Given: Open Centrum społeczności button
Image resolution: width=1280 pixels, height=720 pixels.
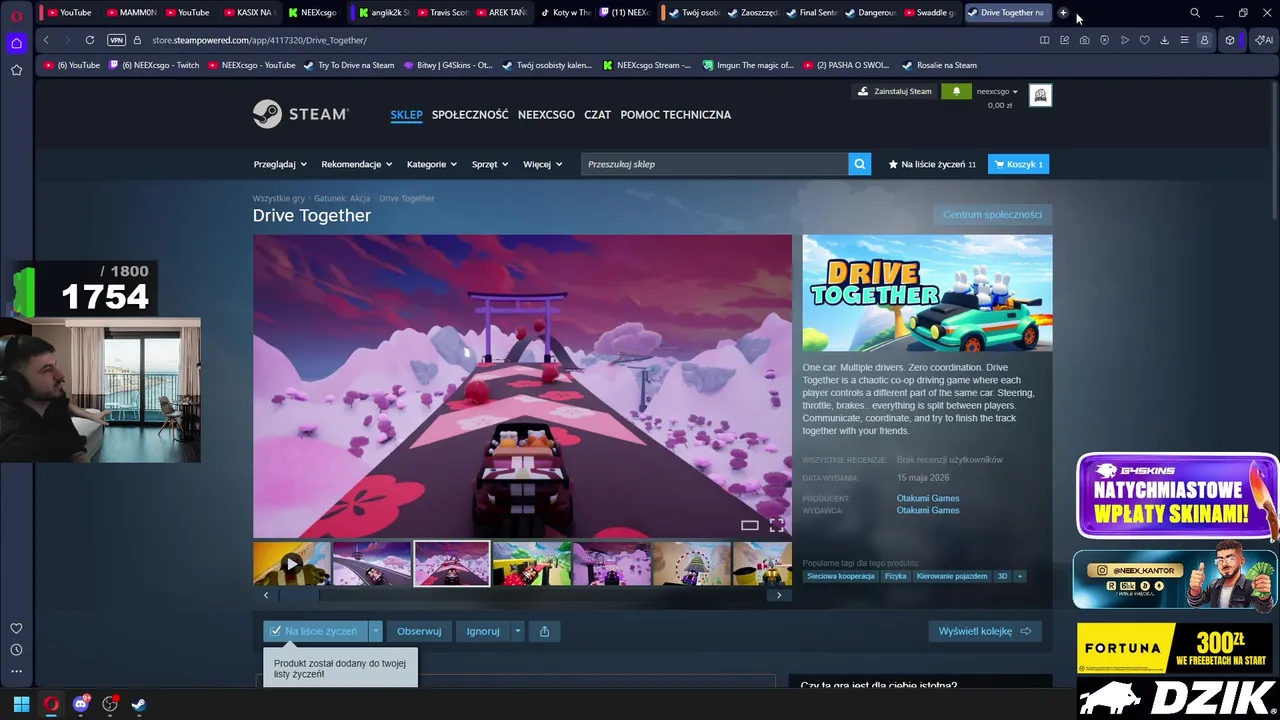Looking at the screenshot, I should [992, 214].
